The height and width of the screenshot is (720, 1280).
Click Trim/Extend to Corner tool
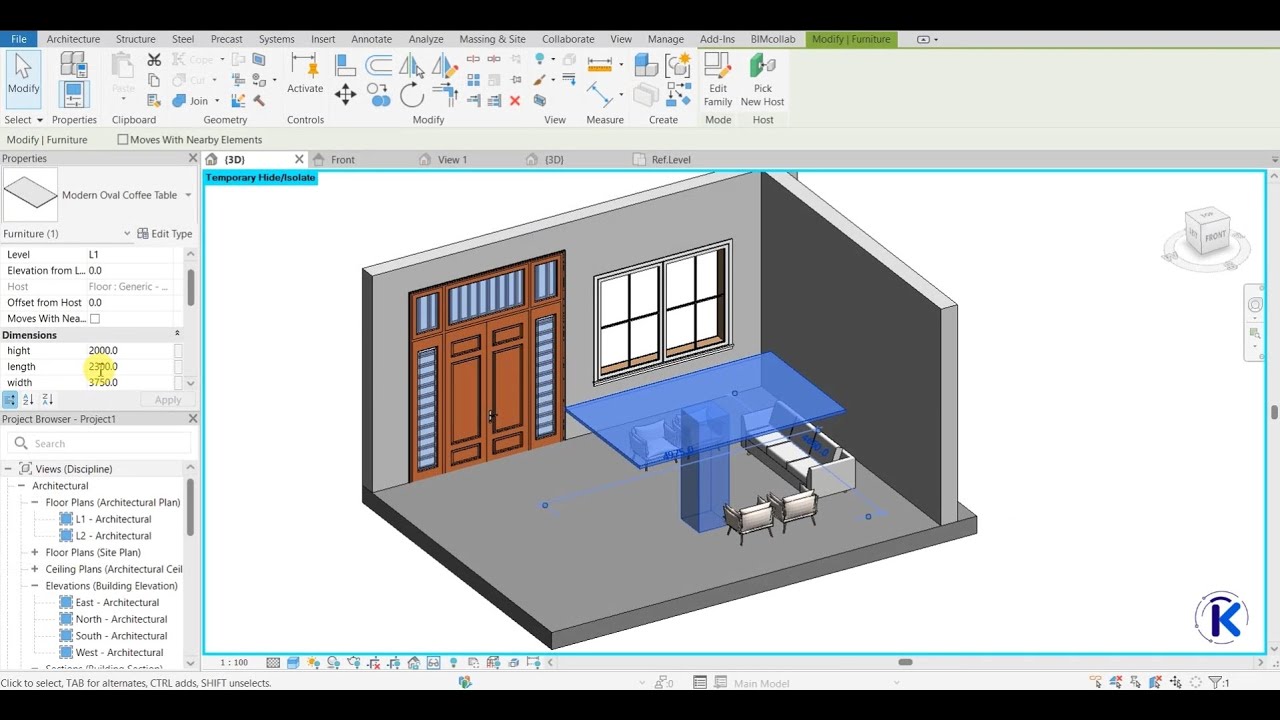coord(446,94)
